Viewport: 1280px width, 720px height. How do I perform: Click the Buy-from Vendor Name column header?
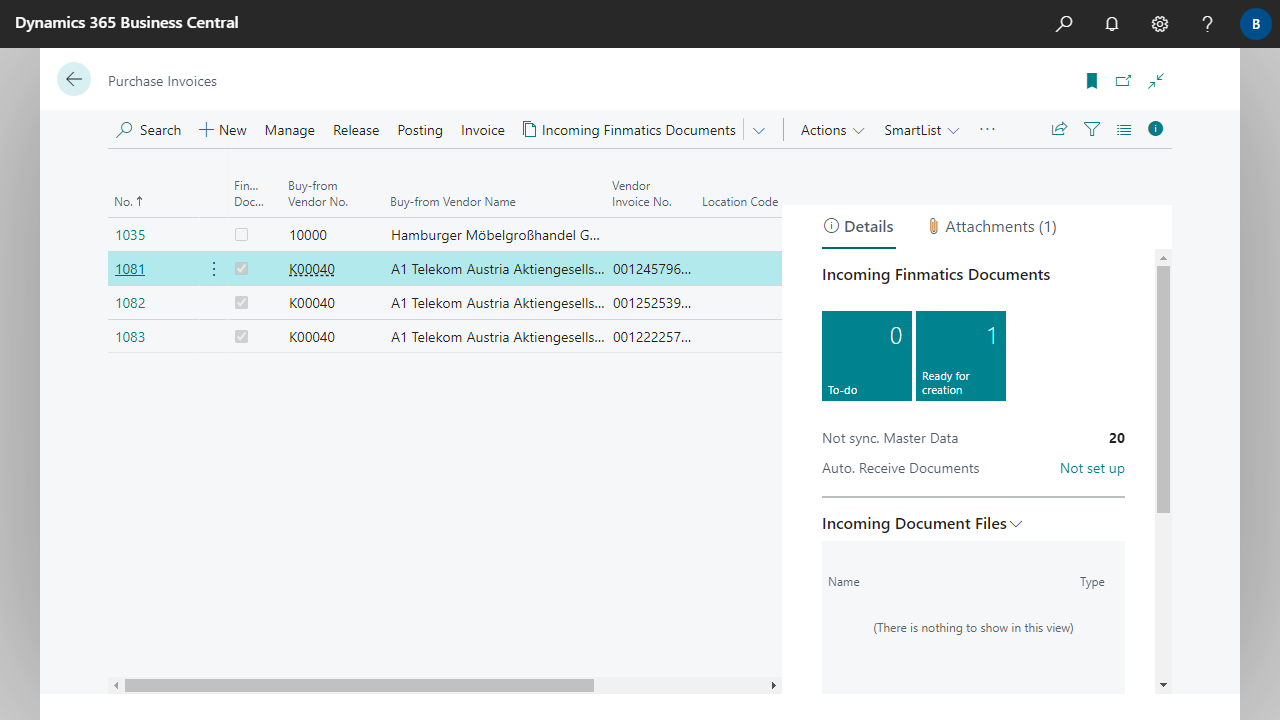[453, 201]
